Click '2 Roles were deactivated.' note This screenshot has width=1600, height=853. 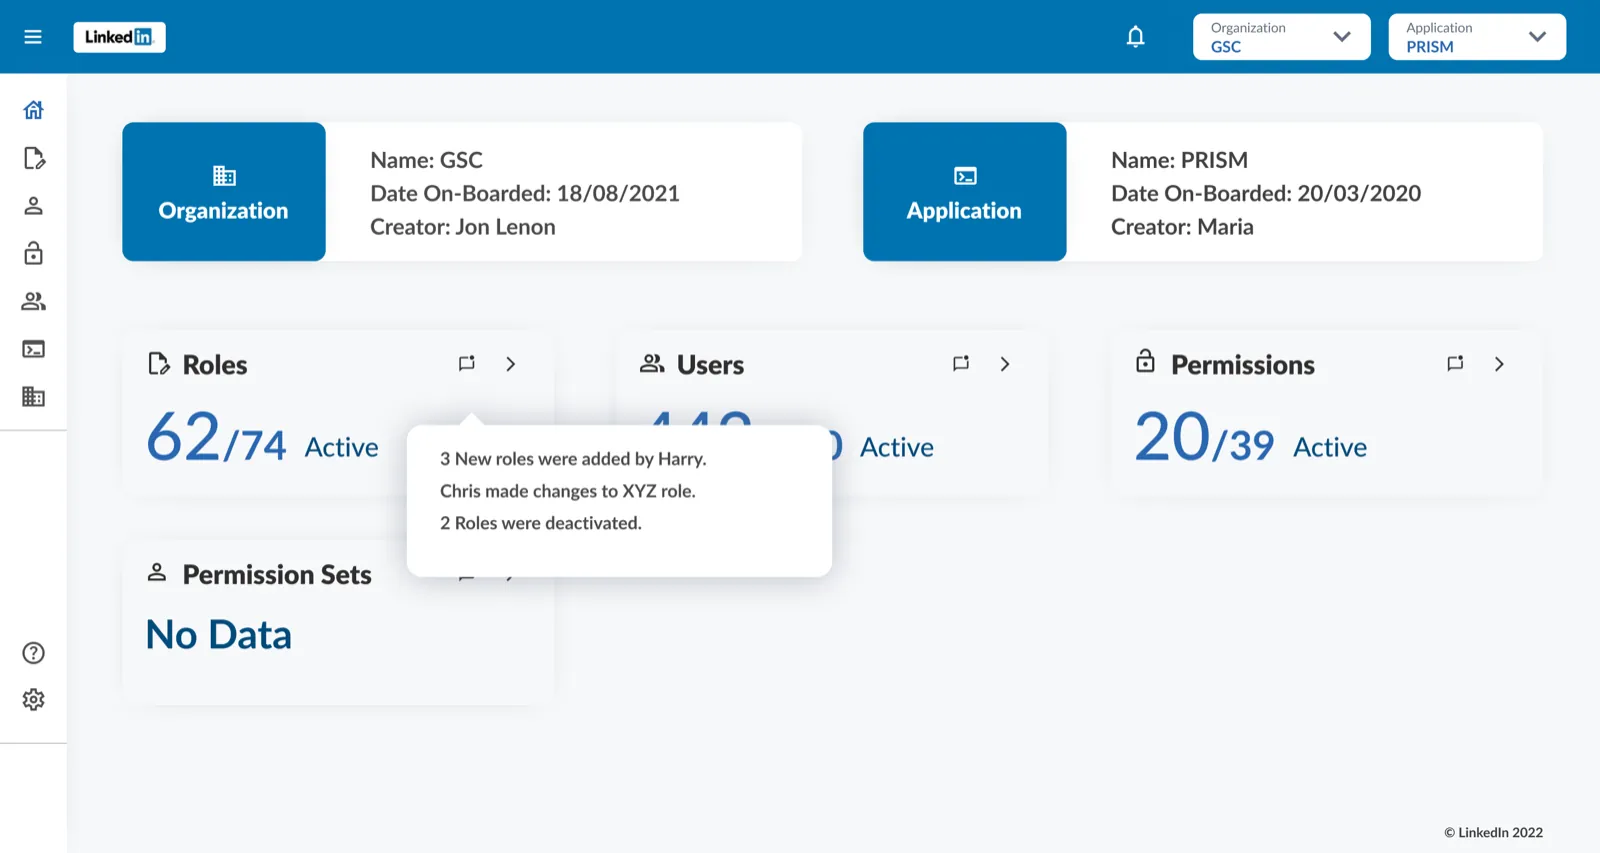[541, 523]
